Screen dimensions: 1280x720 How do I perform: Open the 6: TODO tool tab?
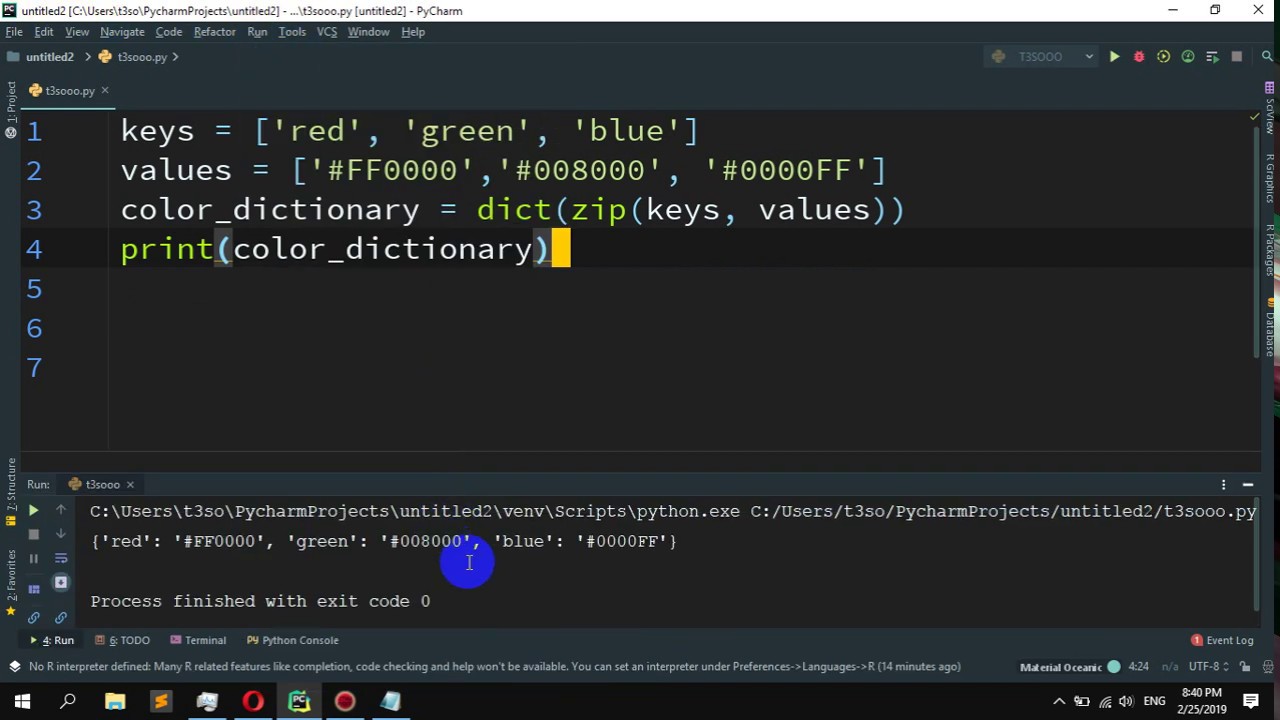(122, 640)
